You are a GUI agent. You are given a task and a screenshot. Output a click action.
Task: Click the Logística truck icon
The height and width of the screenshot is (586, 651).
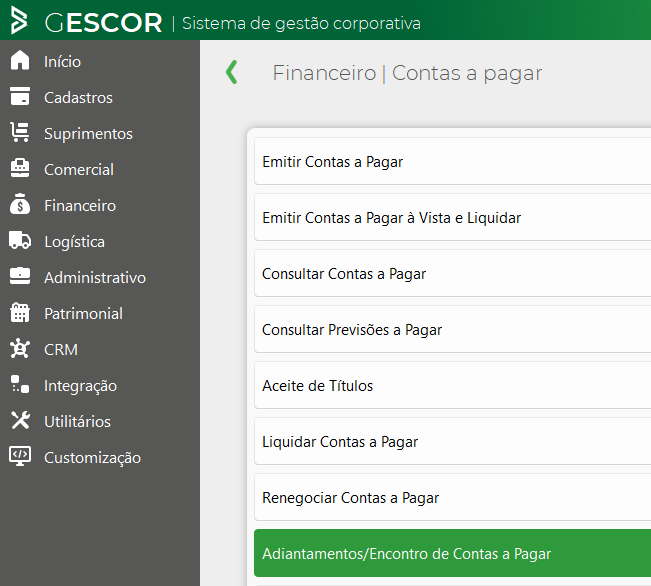(20, 241)
